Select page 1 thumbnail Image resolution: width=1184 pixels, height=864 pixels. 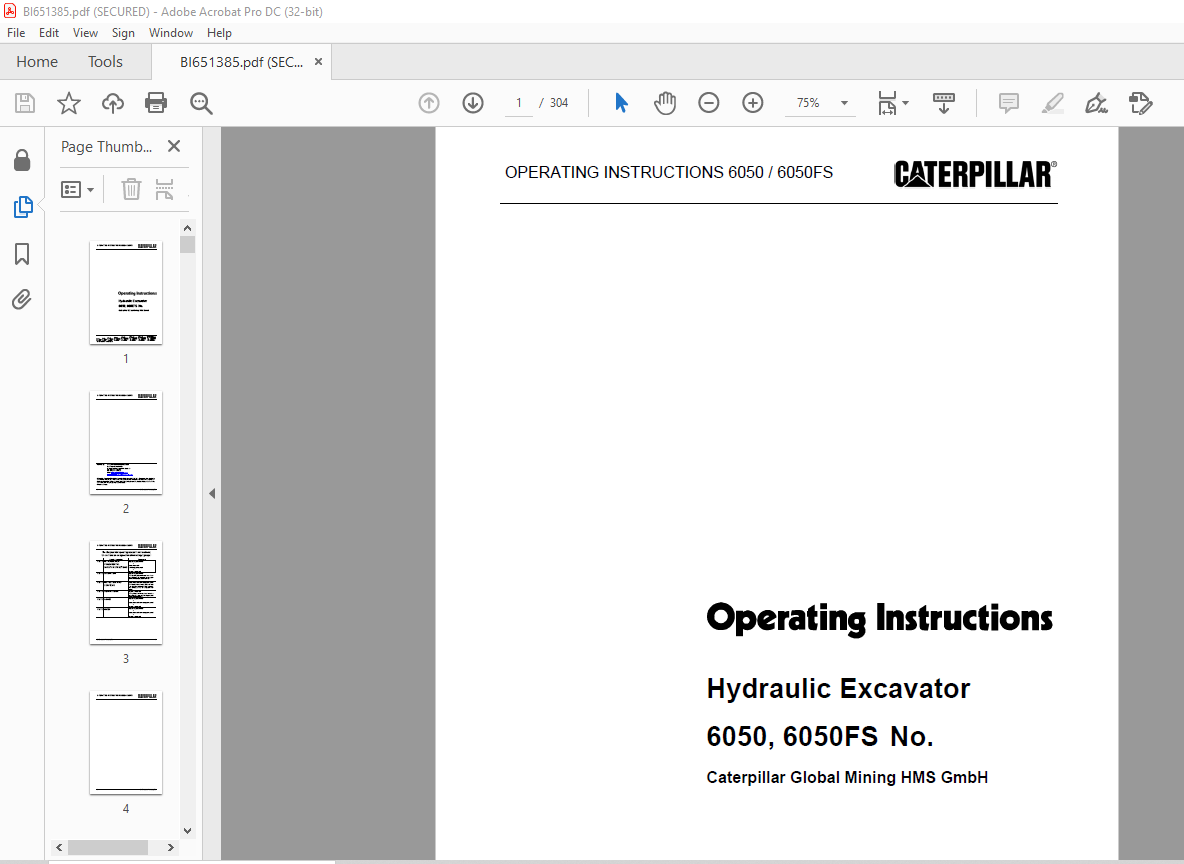(126, 293)
